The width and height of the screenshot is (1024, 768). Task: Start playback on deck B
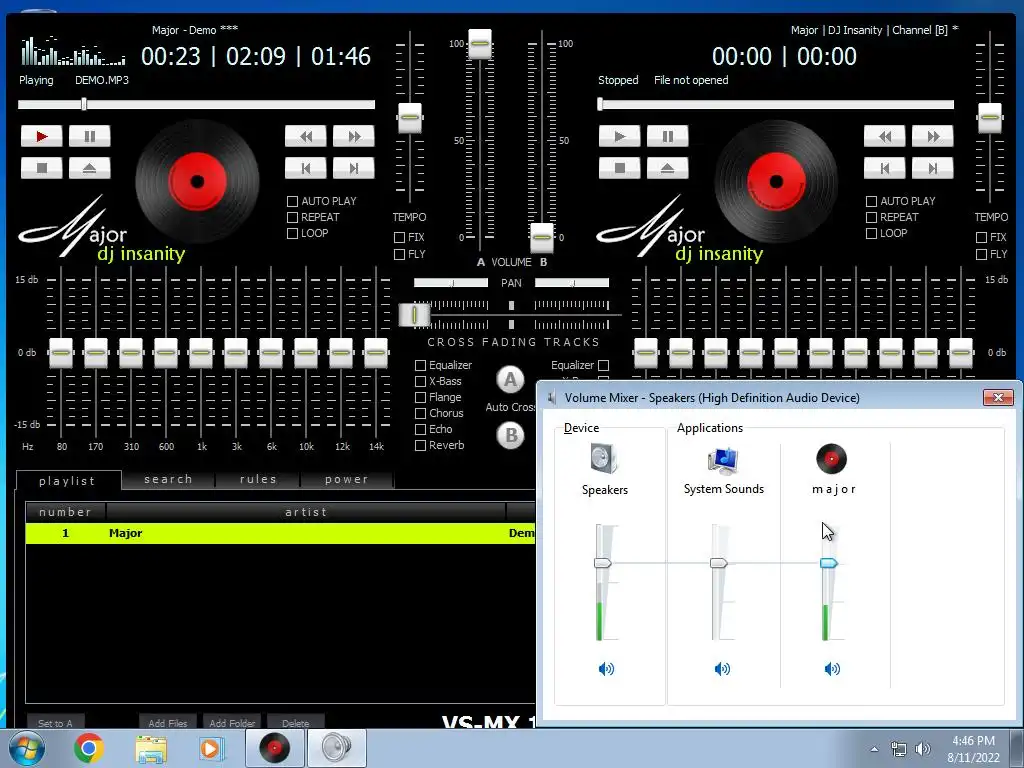(620, 136)
